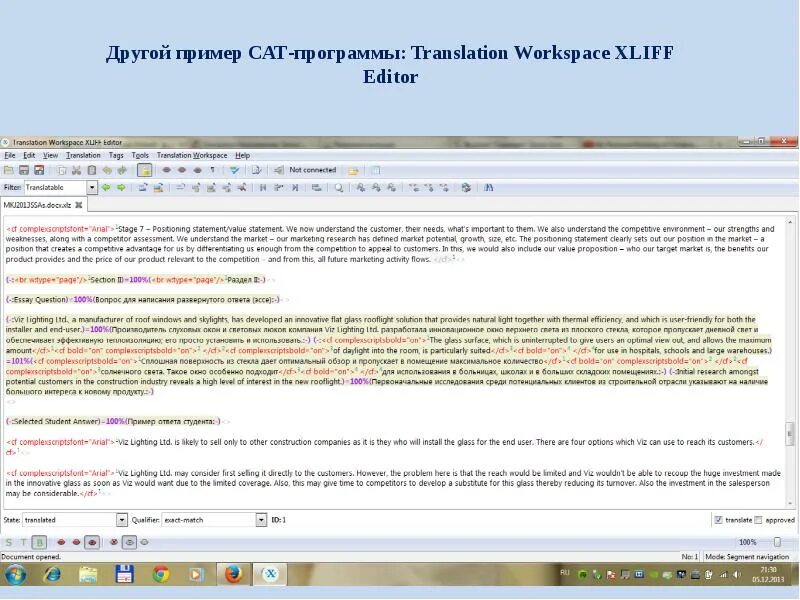The height and width of the screenshot is (600, 800).
Task: Click the Redo arrow icon
Action: [x=122, y=170]
